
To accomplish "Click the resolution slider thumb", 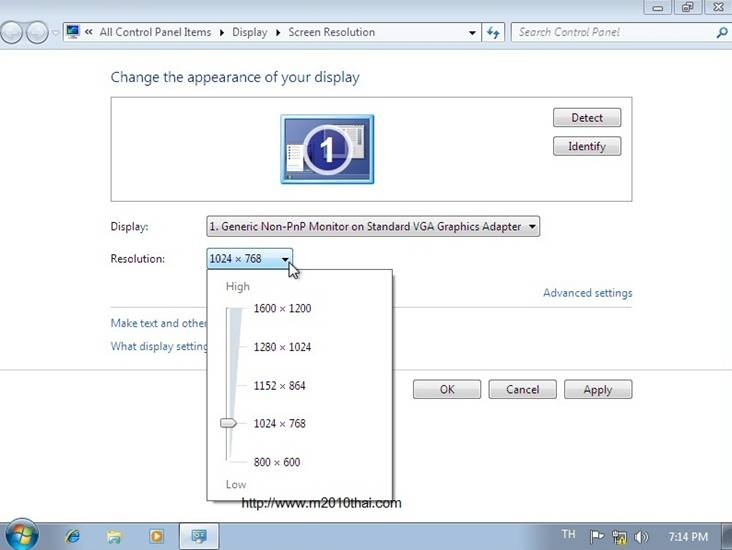I will (x=228, y=423).
